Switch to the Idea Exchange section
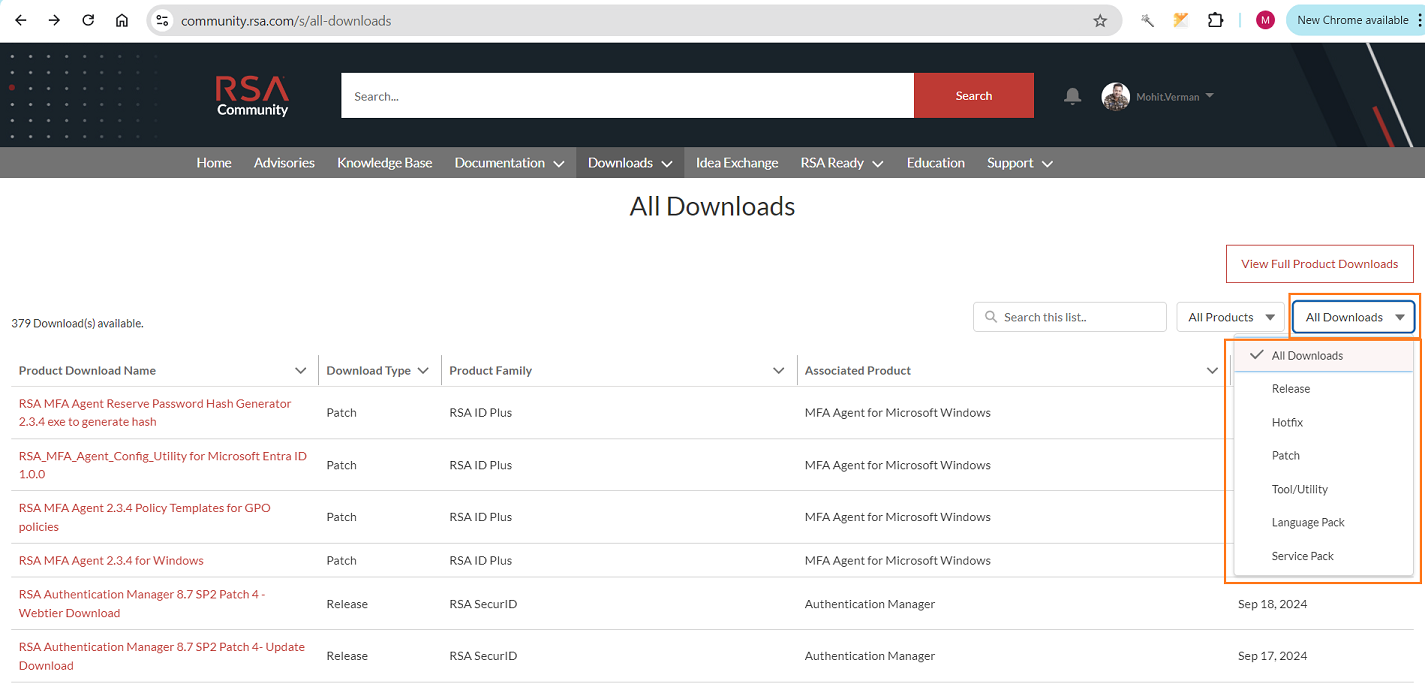 pos(736,162)
